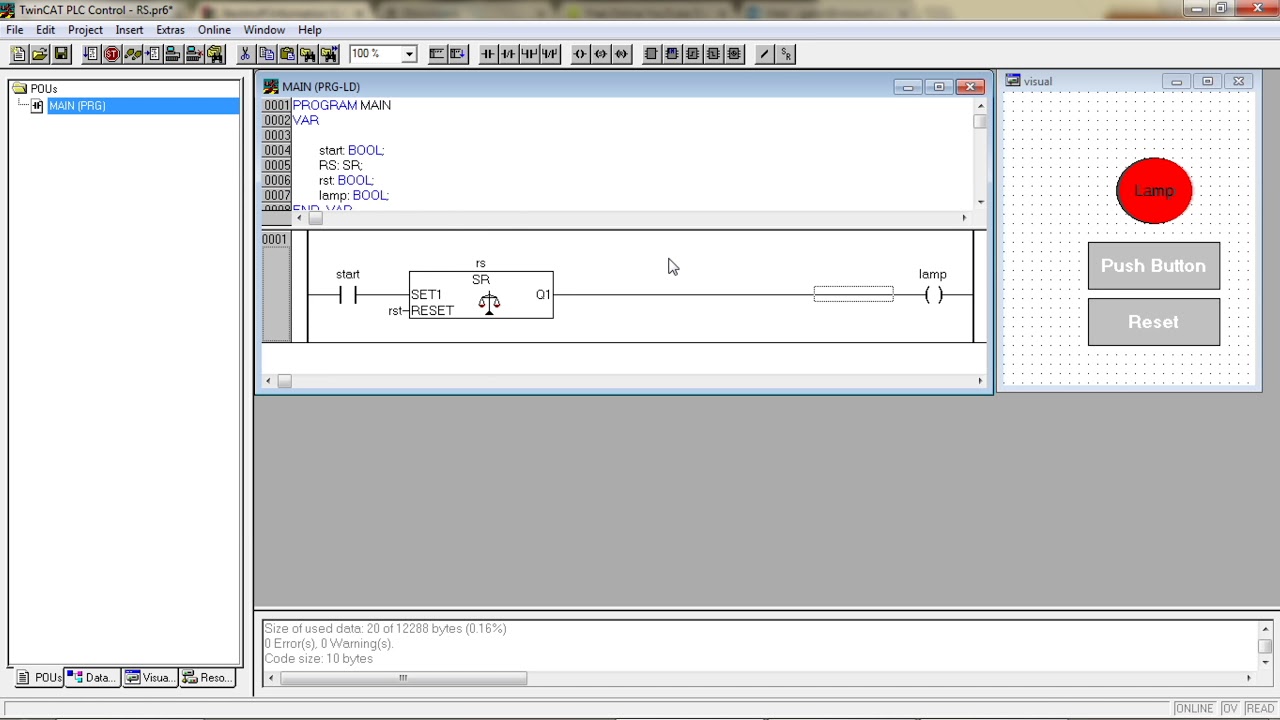
Task: Open the Window menu
Action: click(264, 30)
